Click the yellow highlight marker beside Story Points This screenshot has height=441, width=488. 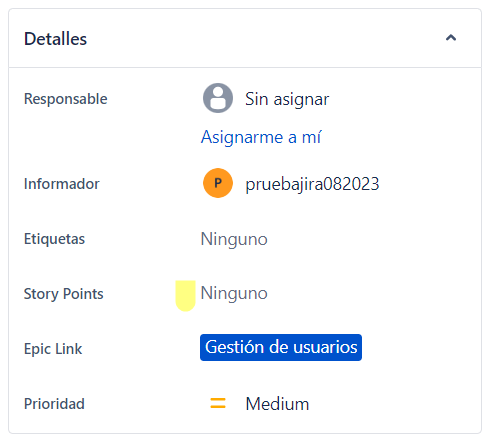(185, 296)
